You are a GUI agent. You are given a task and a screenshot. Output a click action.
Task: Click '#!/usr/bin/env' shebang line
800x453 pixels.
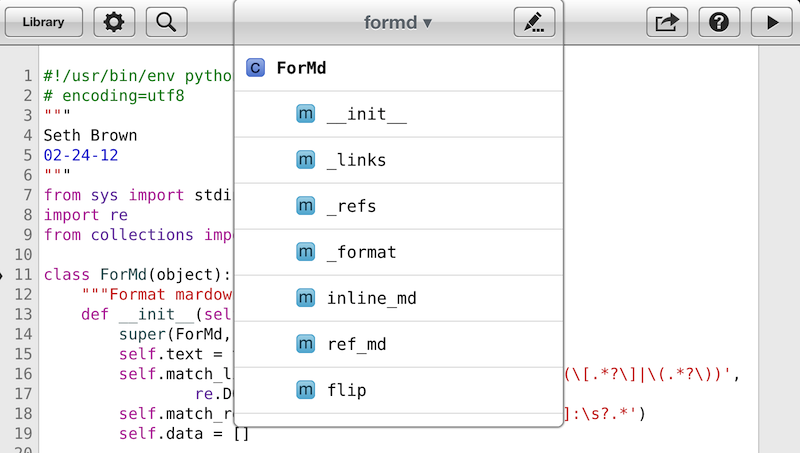coord(138,76)
